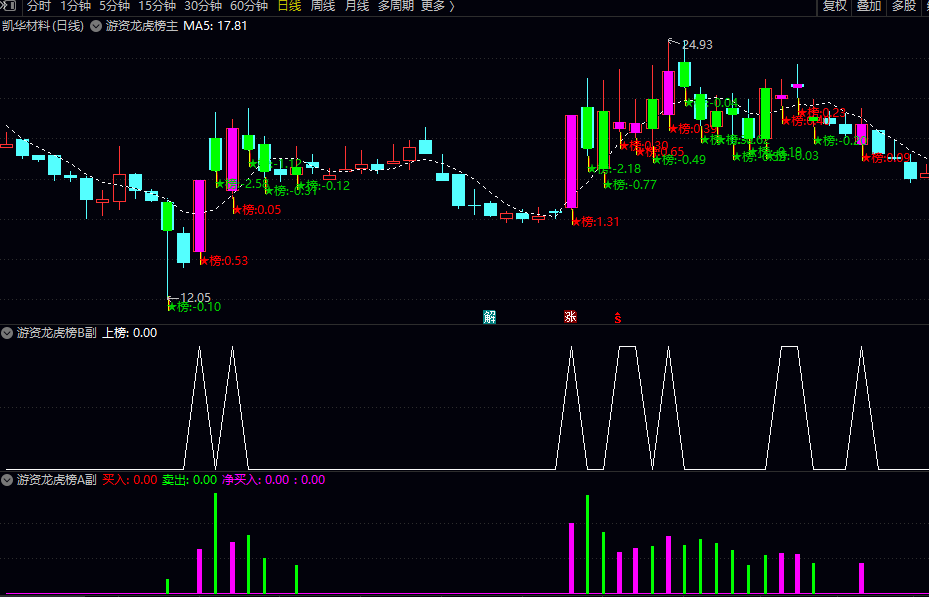
Task: Switch to the 30分钟 period tab
Action: click(x=203, y=7)
